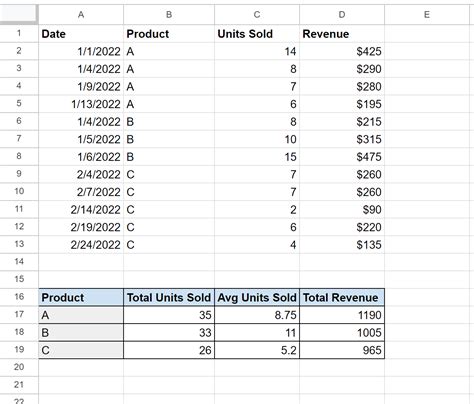Screen dimensions: 474x404
Task: Select the cell with date 1/5/2022
Action: point(81,139)
